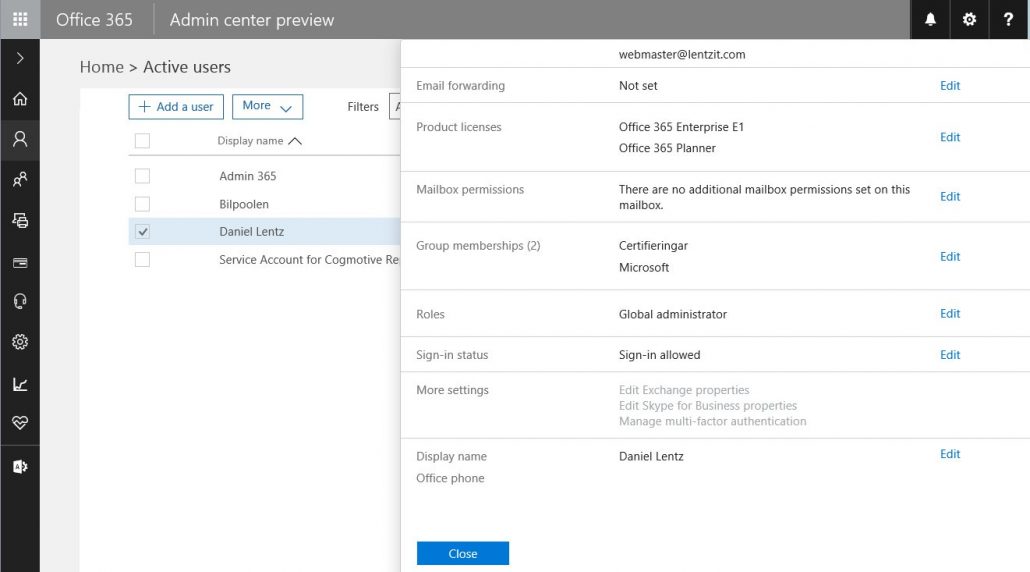Select the Bilpoolen user checkbox
The image size is (1030, 572).
[142, 204]
